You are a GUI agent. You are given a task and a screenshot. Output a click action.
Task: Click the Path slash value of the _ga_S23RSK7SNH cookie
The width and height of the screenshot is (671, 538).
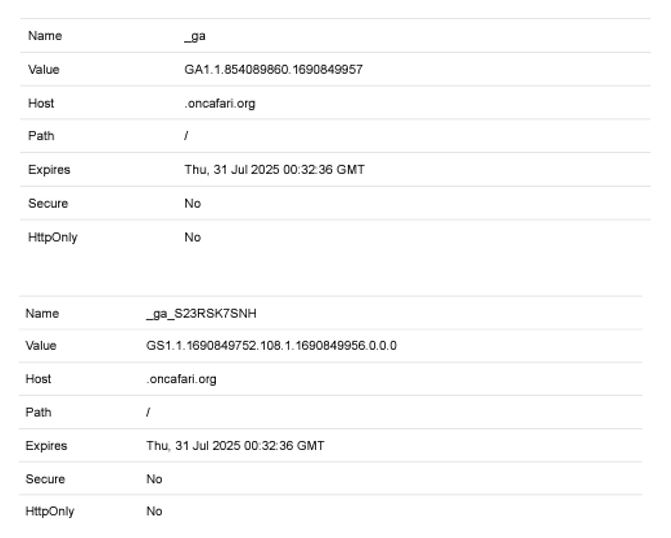(x=148, y=412)
